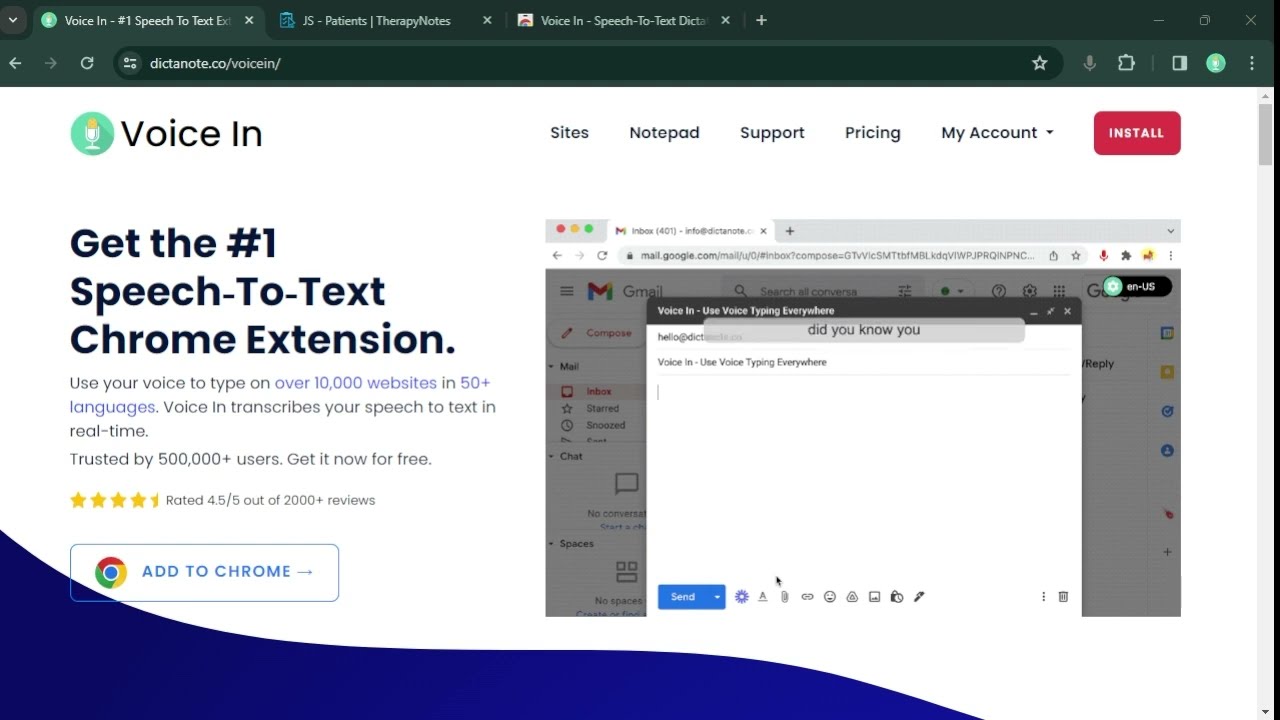Collapse the Spaces section in Gmail demo
This screenshot has height=720, width=1280.
[x=550, y=544]
